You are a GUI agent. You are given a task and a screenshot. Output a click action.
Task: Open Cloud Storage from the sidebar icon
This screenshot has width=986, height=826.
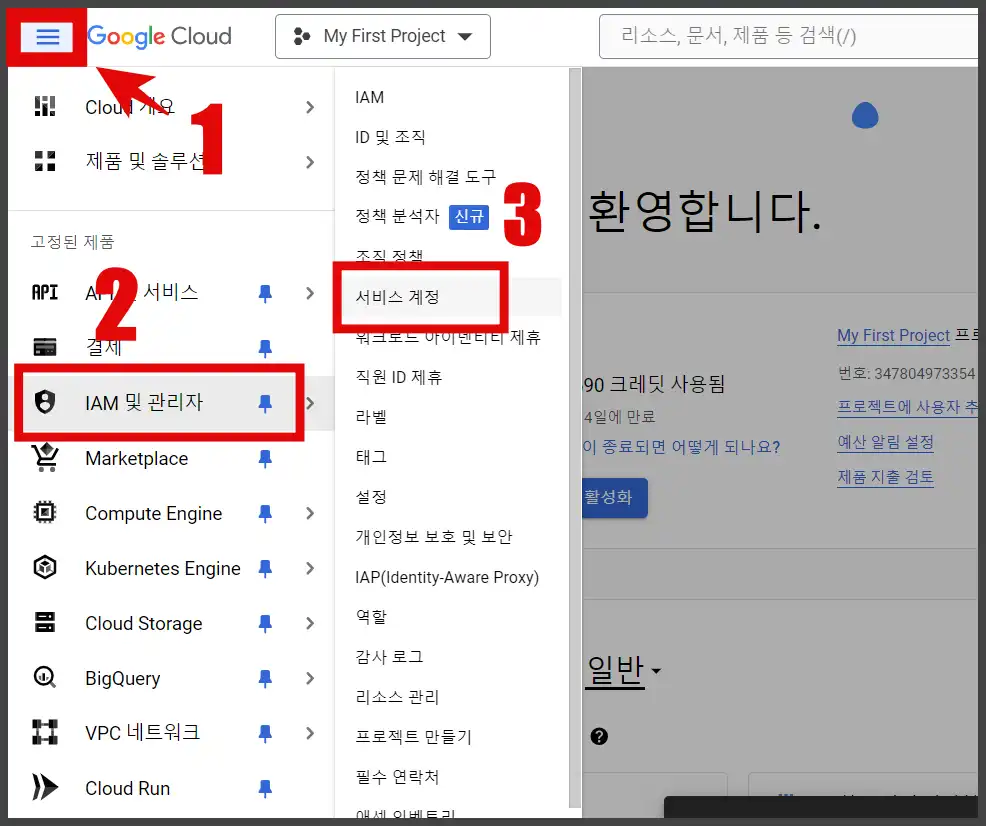[44, 623]
